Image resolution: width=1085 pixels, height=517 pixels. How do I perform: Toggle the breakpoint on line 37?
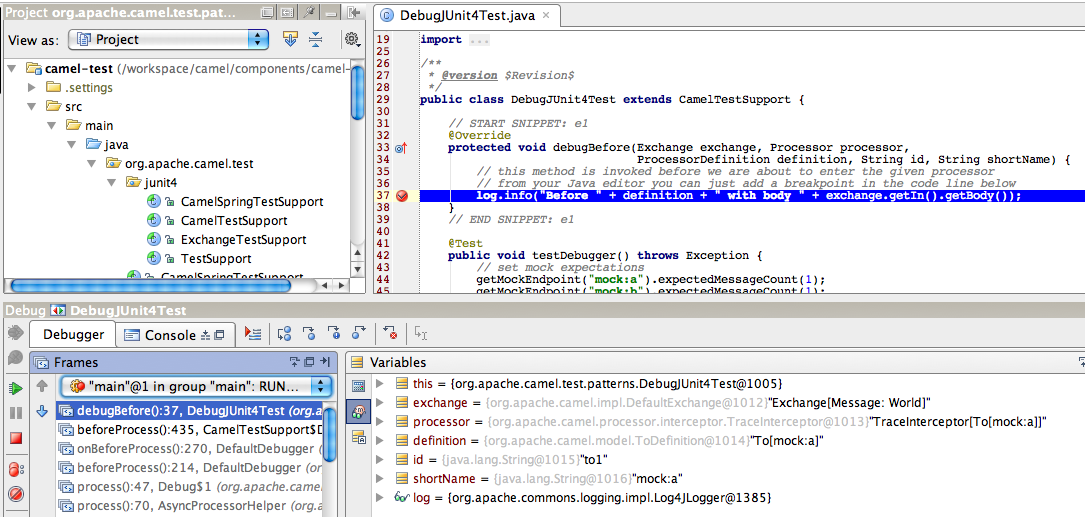pos(402,196)
